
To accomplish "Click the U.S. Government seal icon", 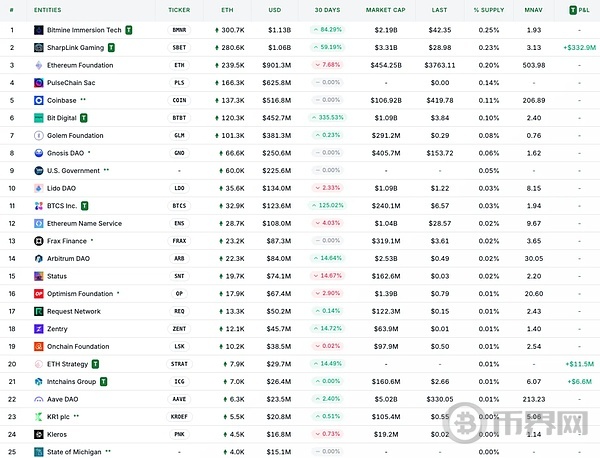I will [x=39, y=171].
